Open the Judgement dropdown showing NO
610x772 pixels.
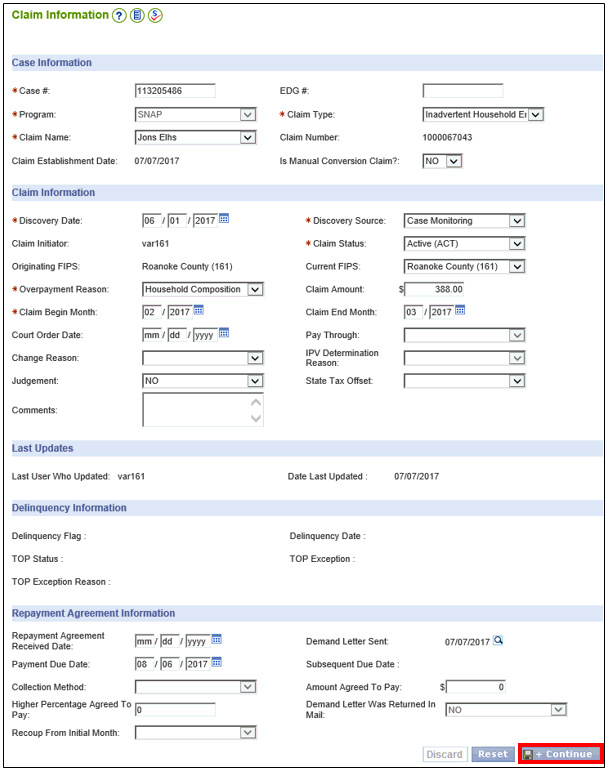click(x=203, y=381)
